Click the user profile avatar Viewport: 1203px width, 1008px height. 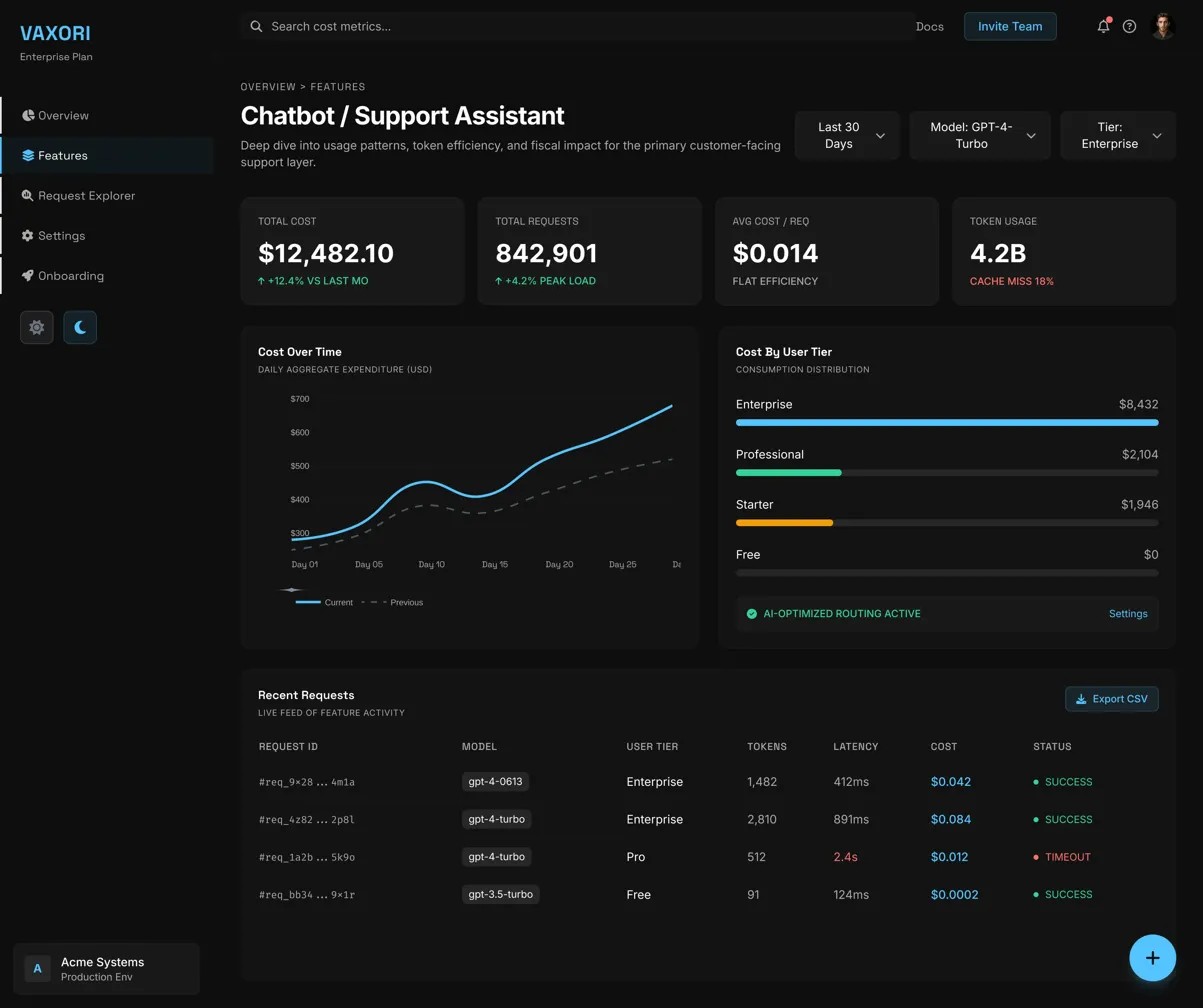1162,27
